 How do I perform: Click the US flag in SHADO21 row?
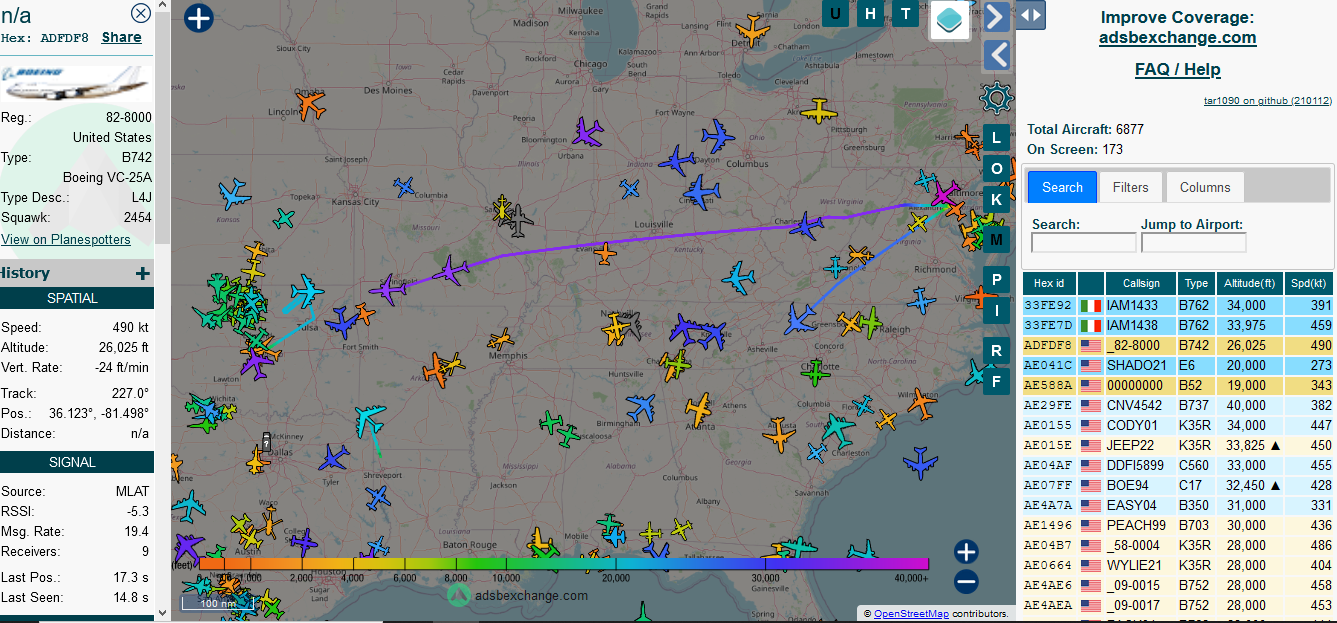pyautogui.click(x=1090, y=366)
